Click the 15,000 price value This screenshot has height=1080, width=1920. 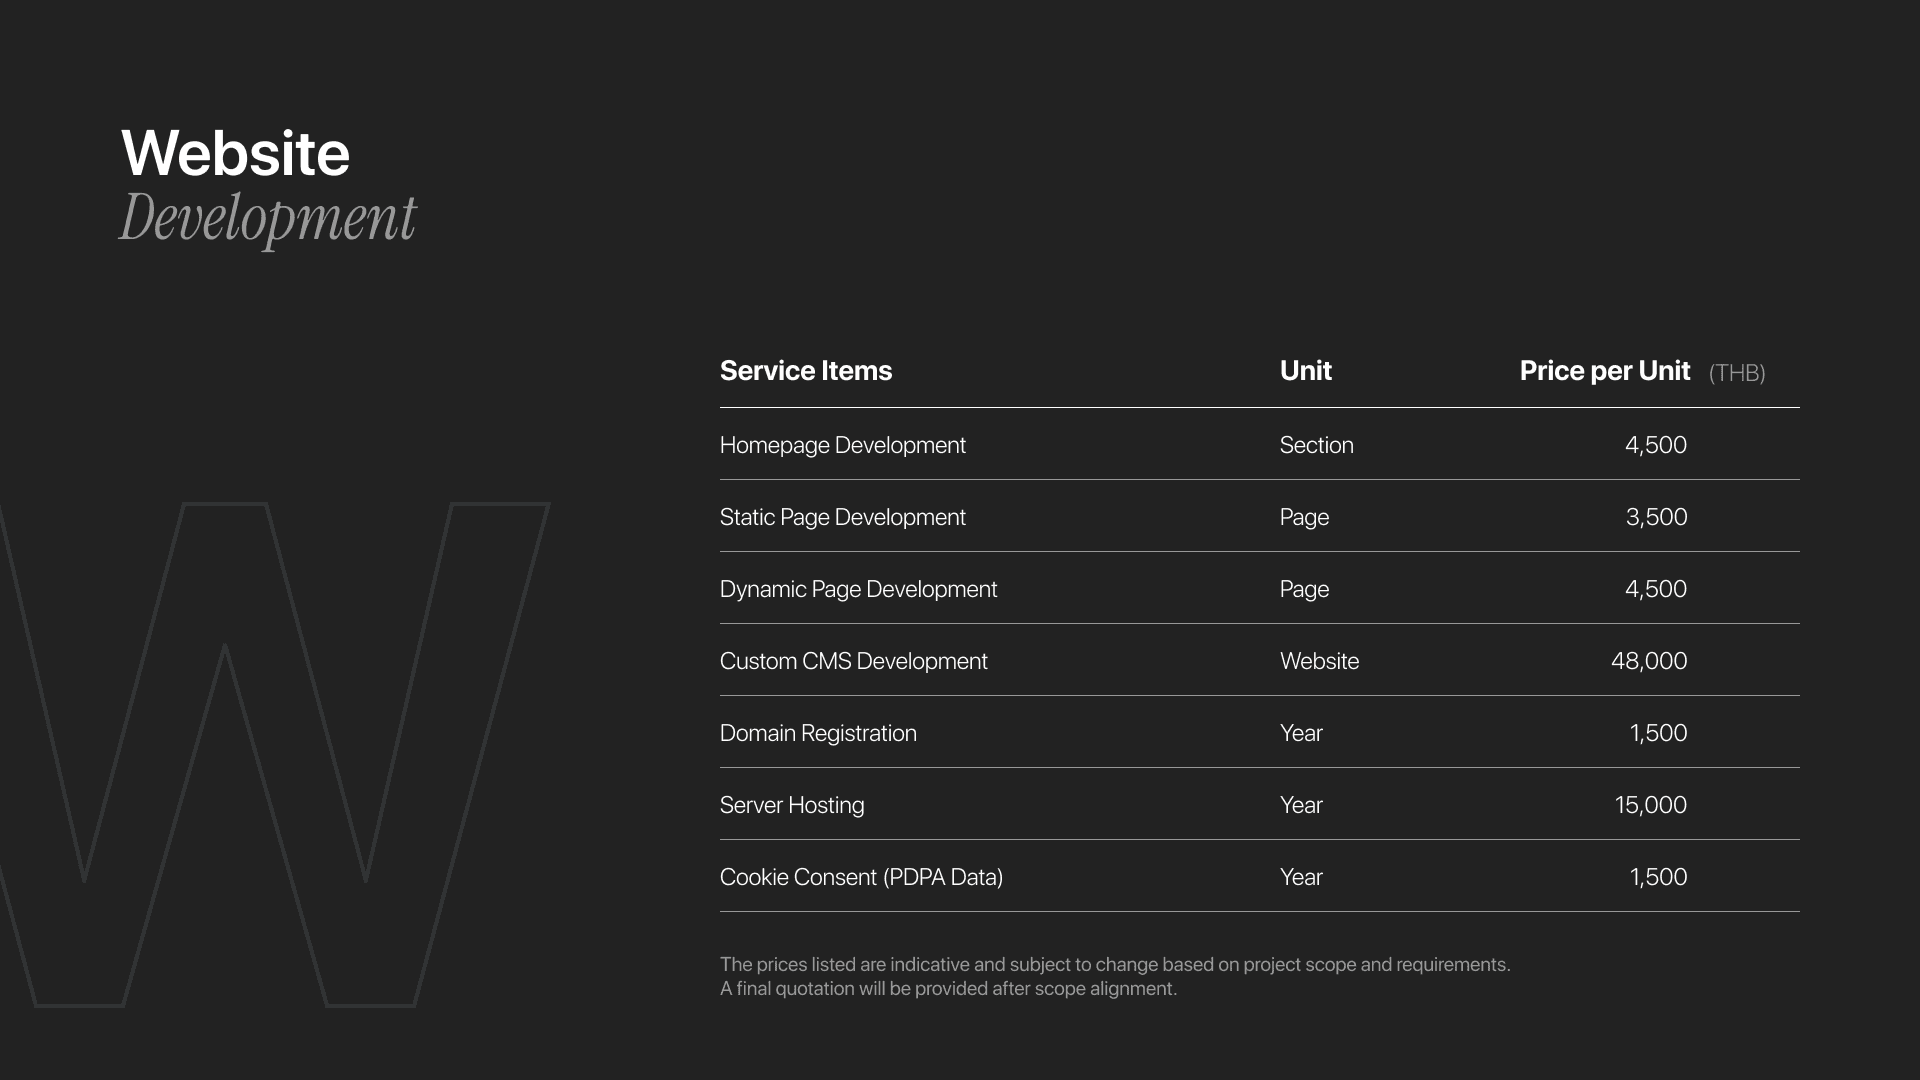(1650, 805)
